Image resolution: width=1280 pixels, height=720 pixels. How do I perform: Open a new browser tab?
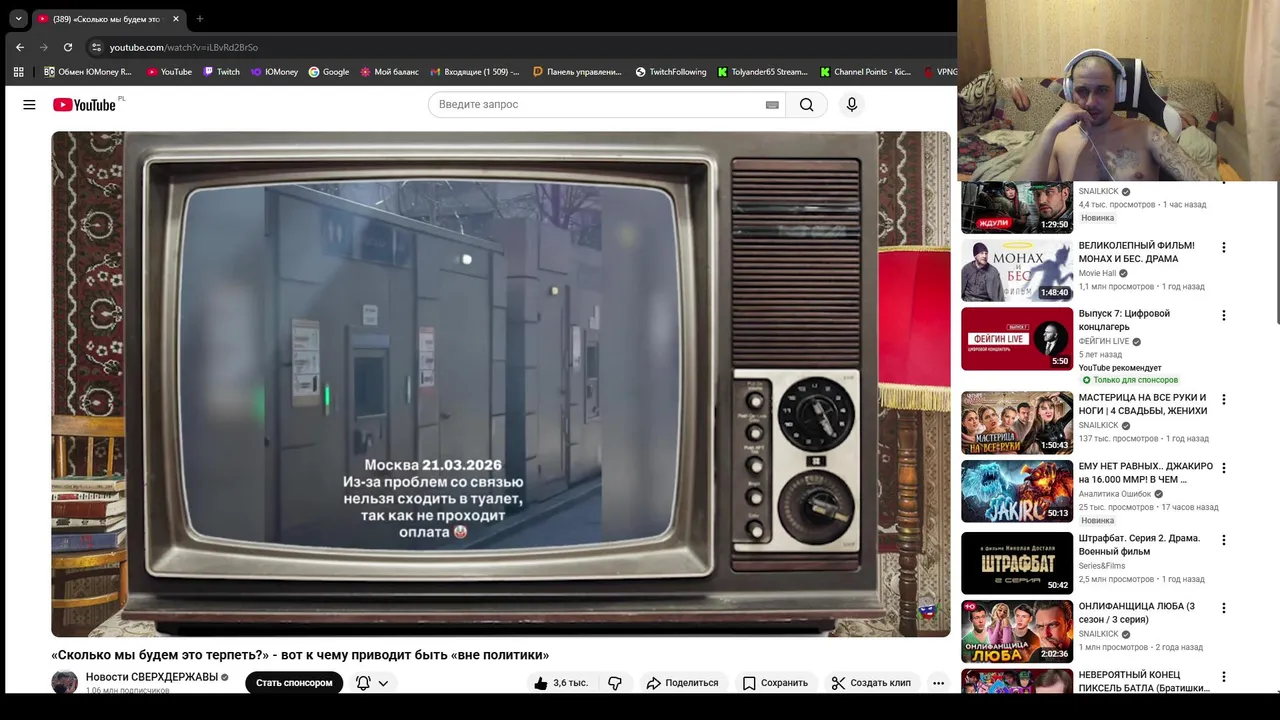pos(199,19)
